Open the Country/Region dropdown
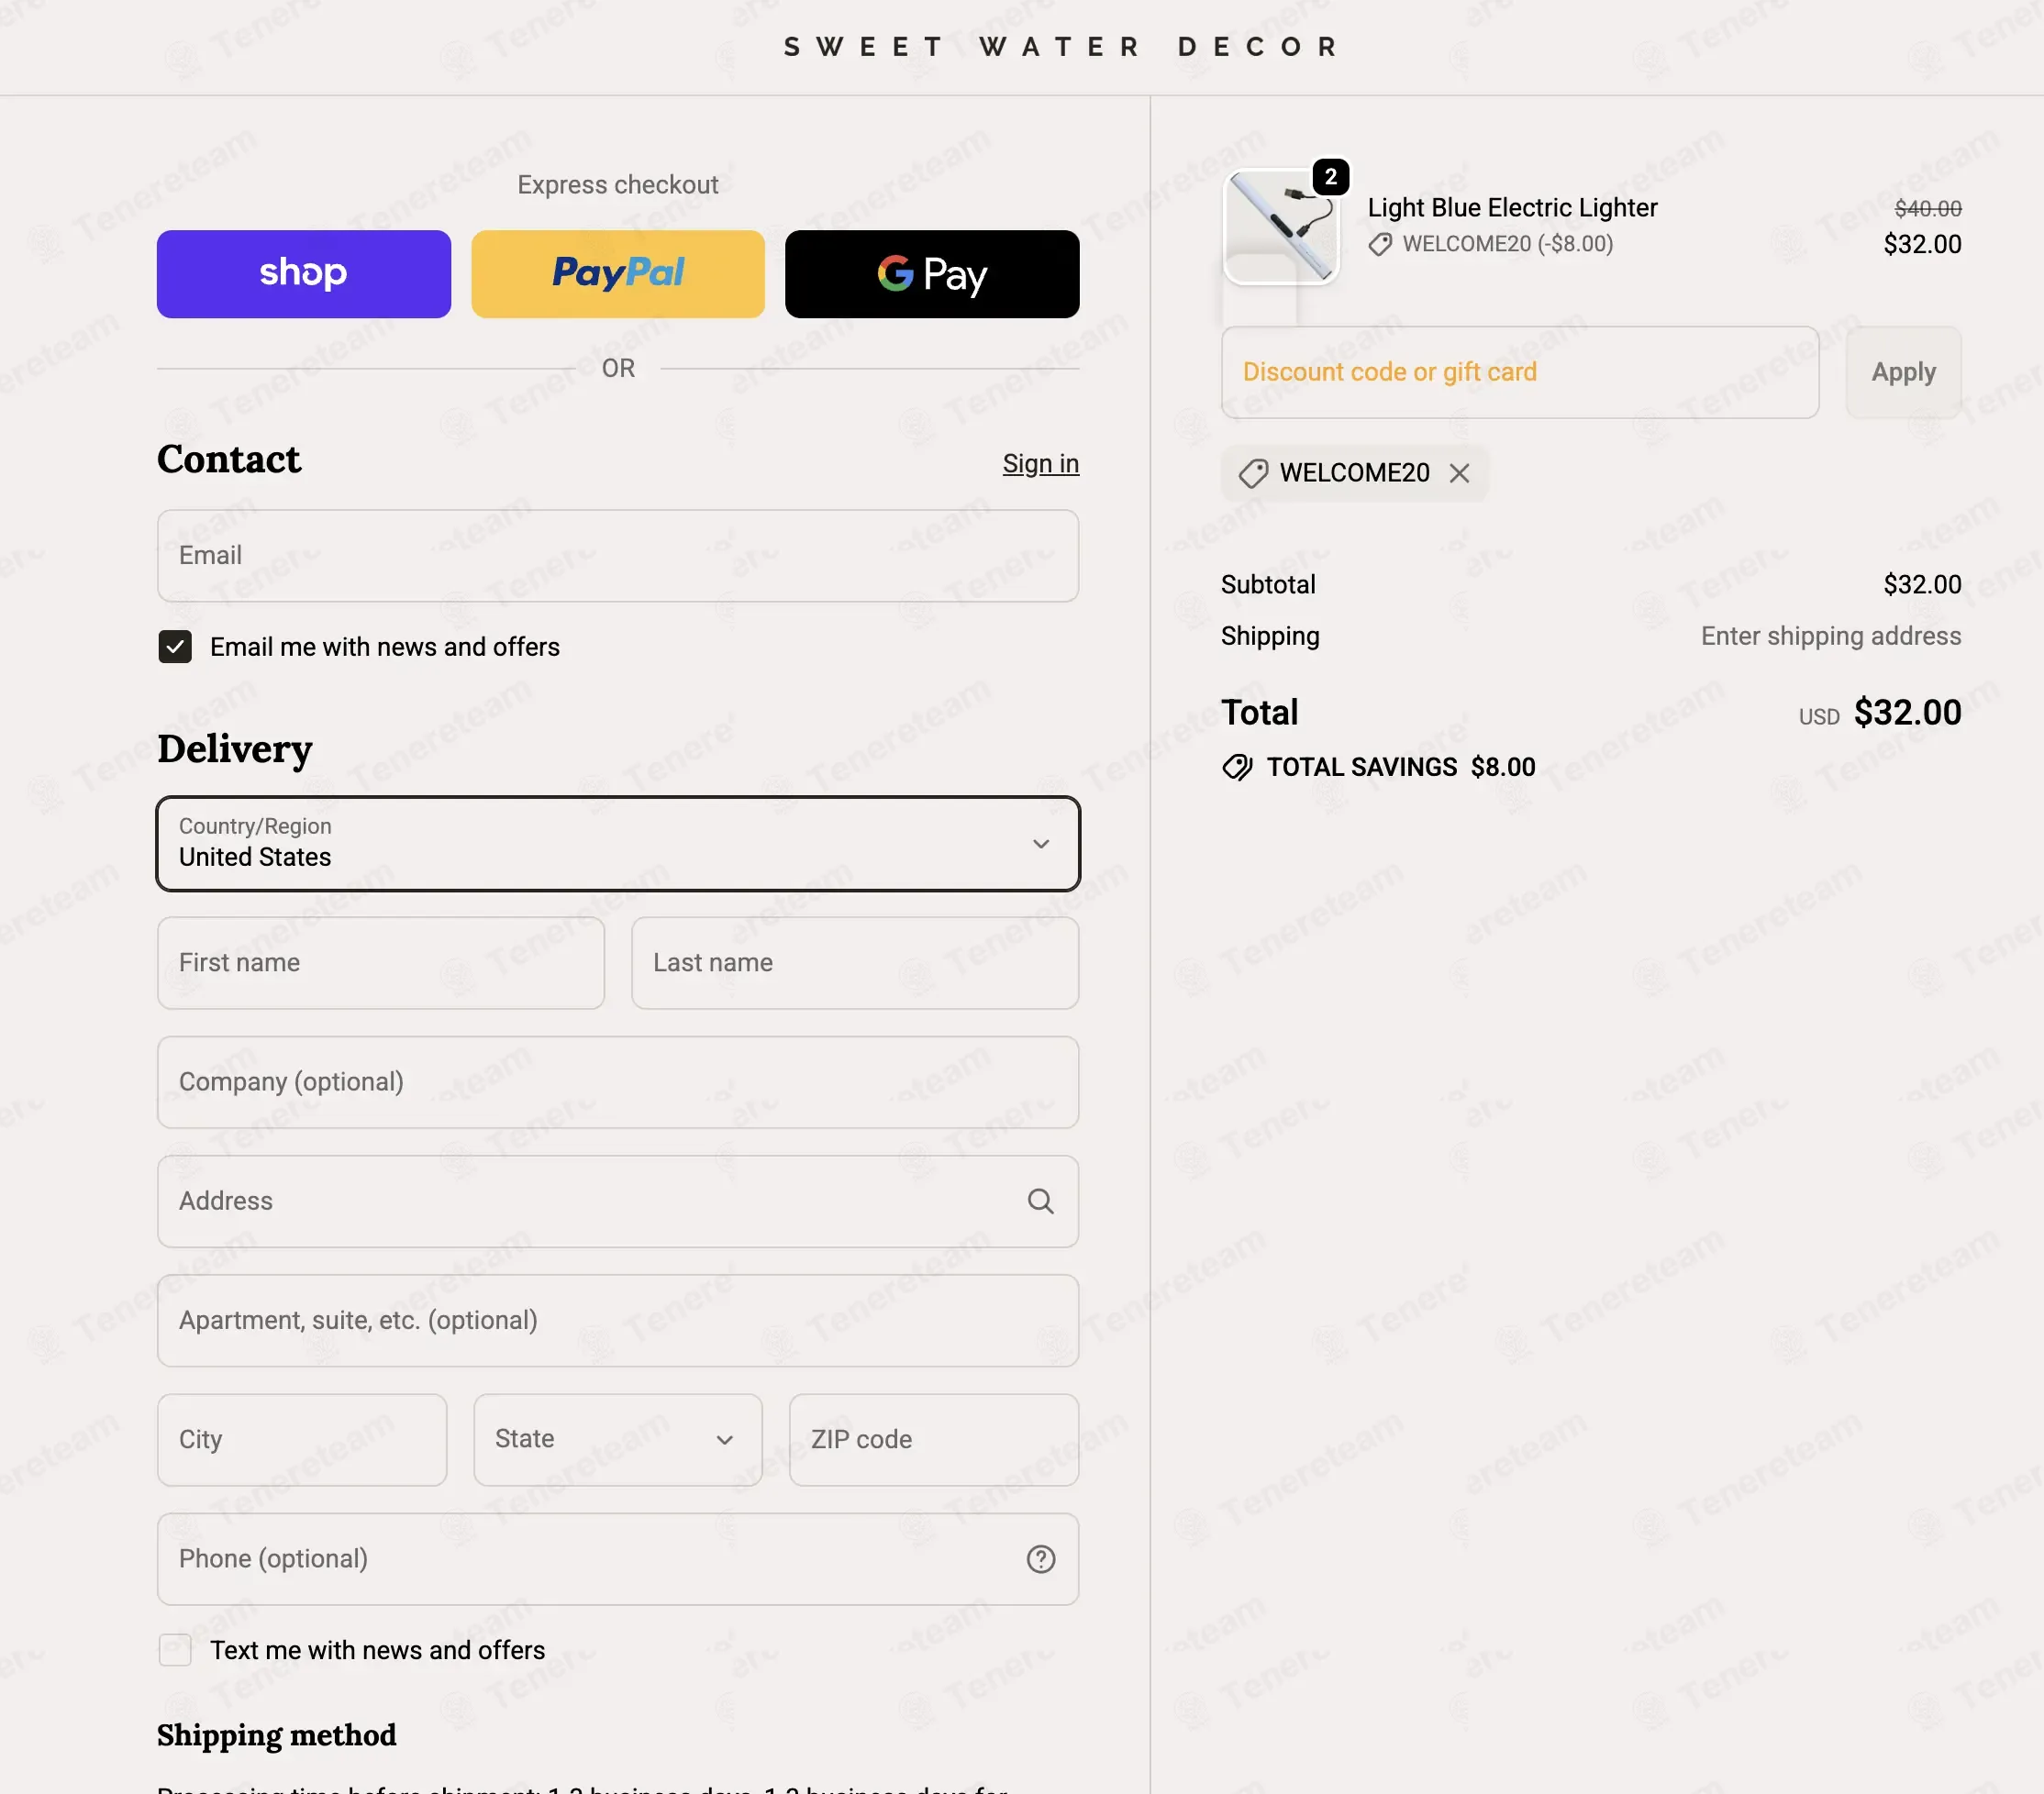Screen dimensions: 2044x1794 click(618, 844)
